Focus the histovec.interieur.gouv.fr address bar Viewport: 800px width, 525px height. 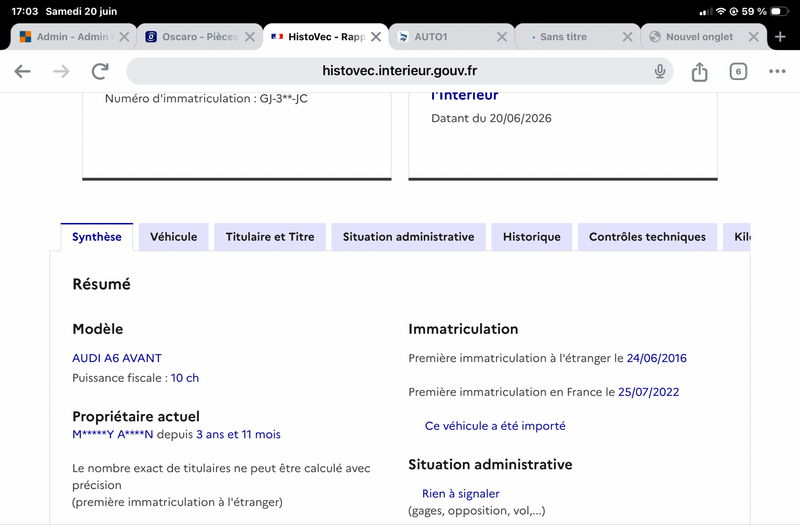click(399, 71)
